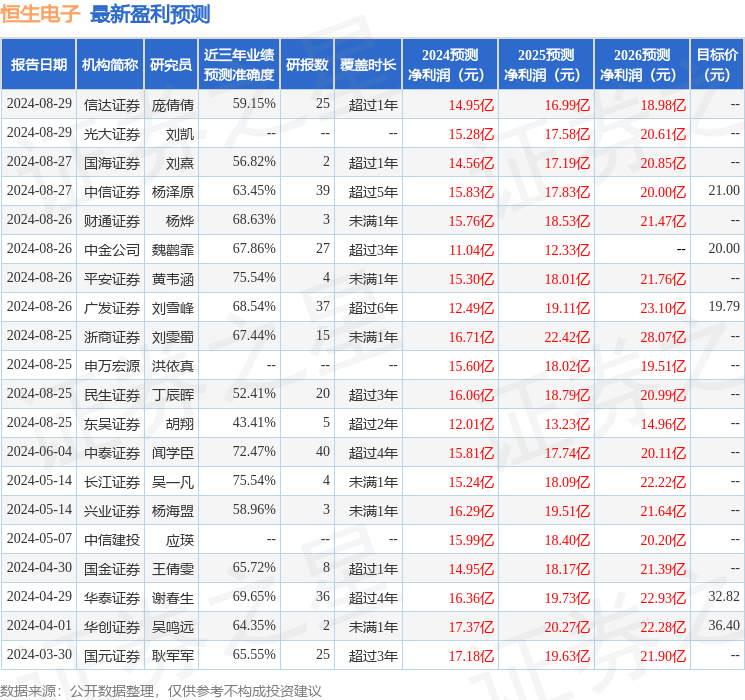Screen dimensions: 745x700
Task: Select the 浙商证券 institution cell
Action: (x=112, y=337)
